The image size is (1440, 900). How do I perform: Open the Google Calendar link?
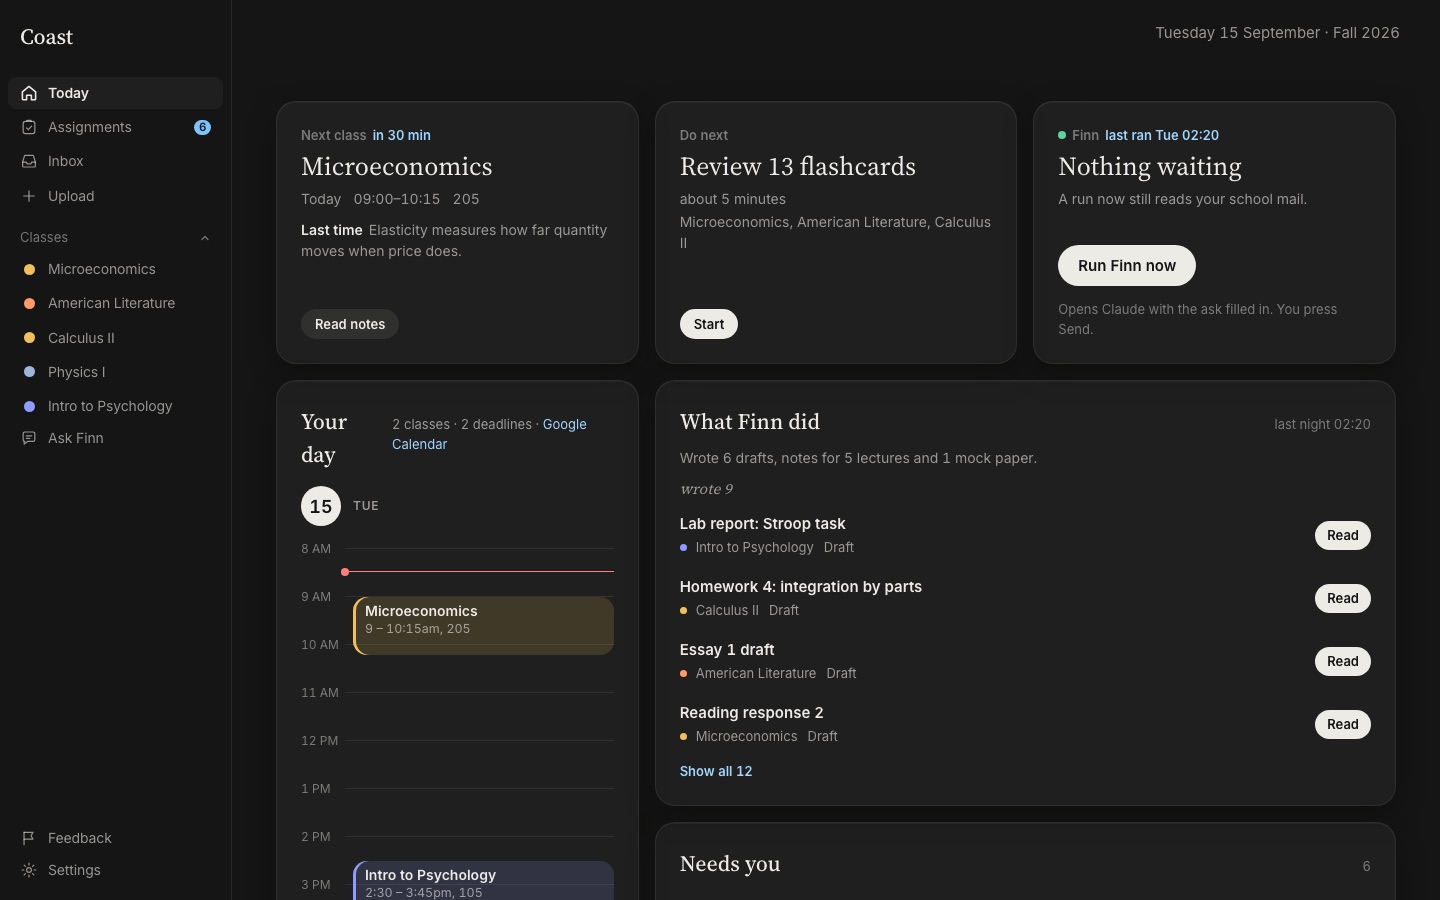tap(489, 434)
